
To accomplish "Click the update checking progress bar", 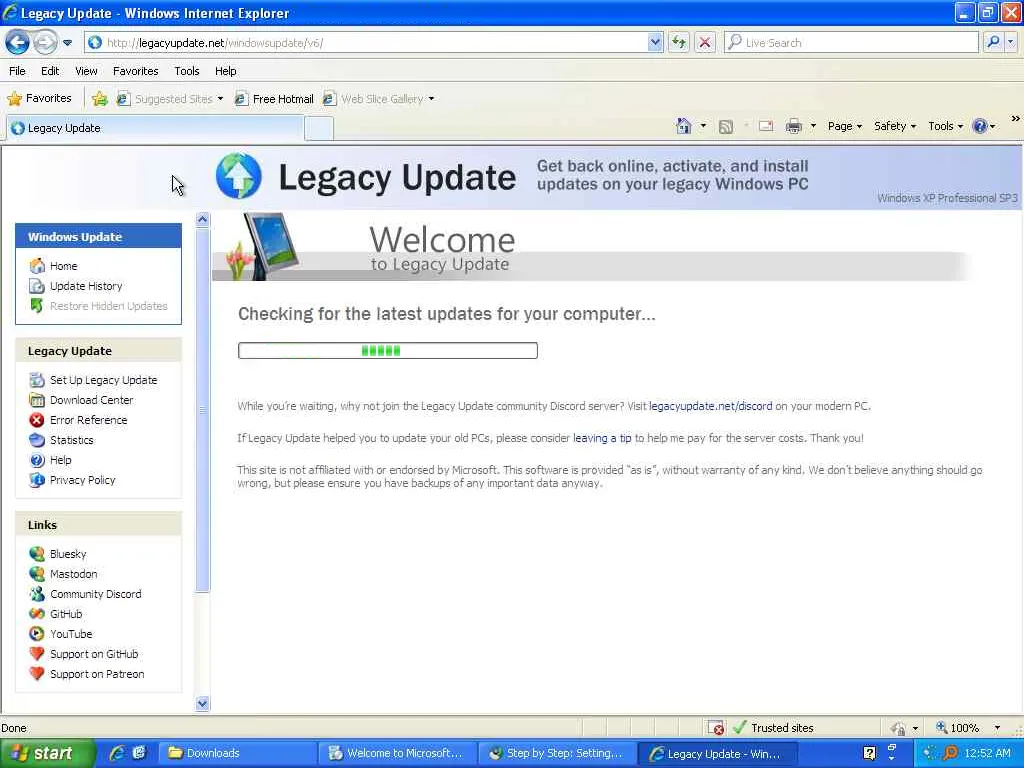I will 388,351.
